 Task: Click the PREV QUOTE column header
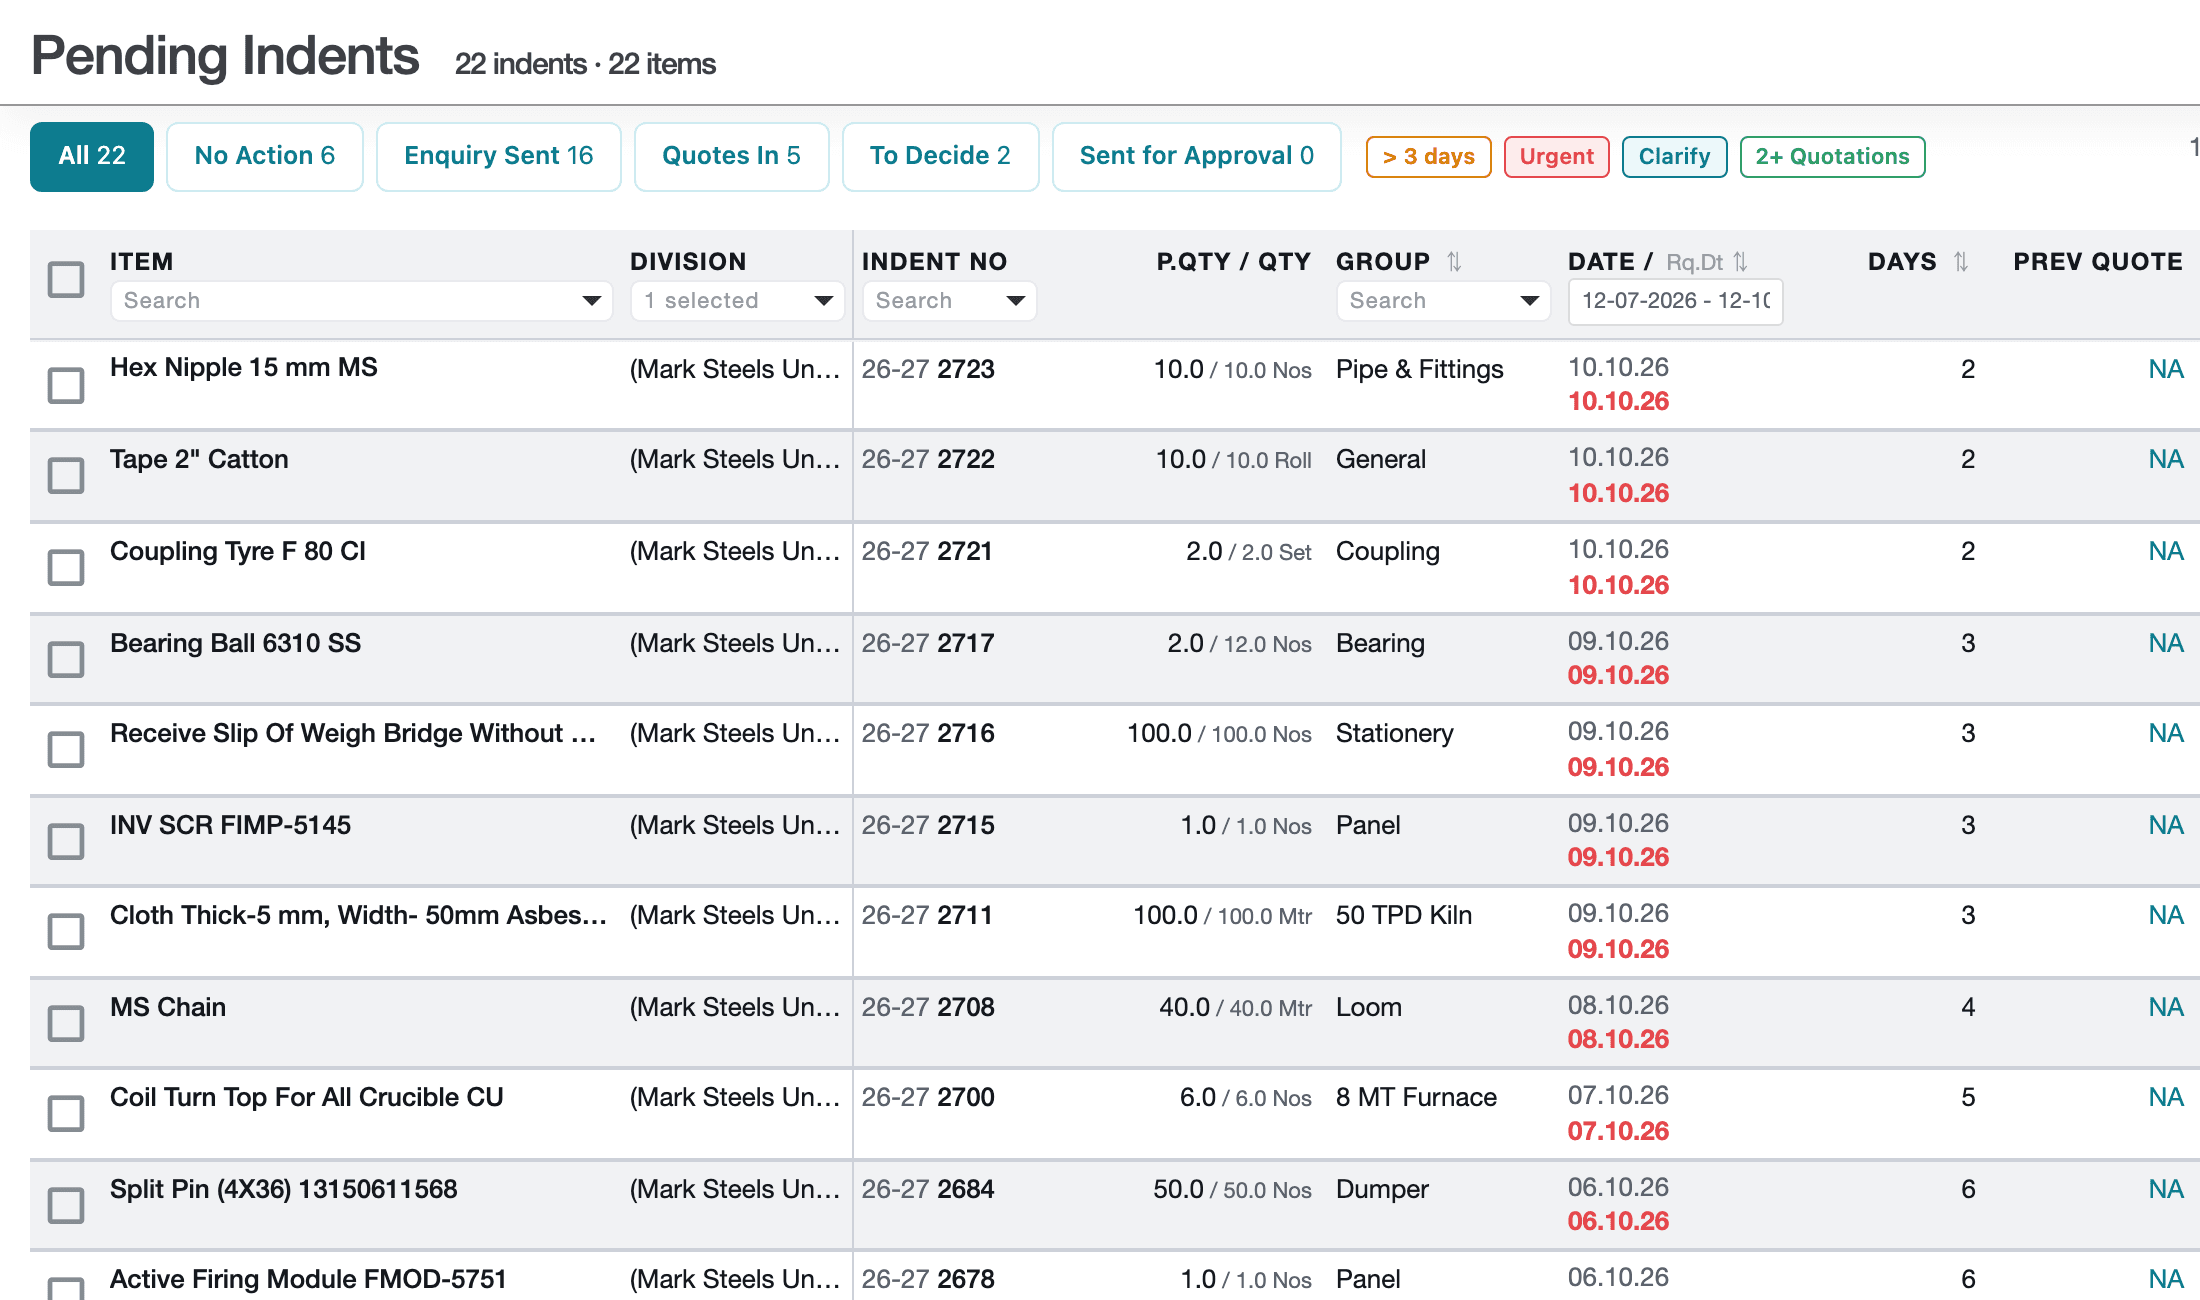click(2098, 262)
